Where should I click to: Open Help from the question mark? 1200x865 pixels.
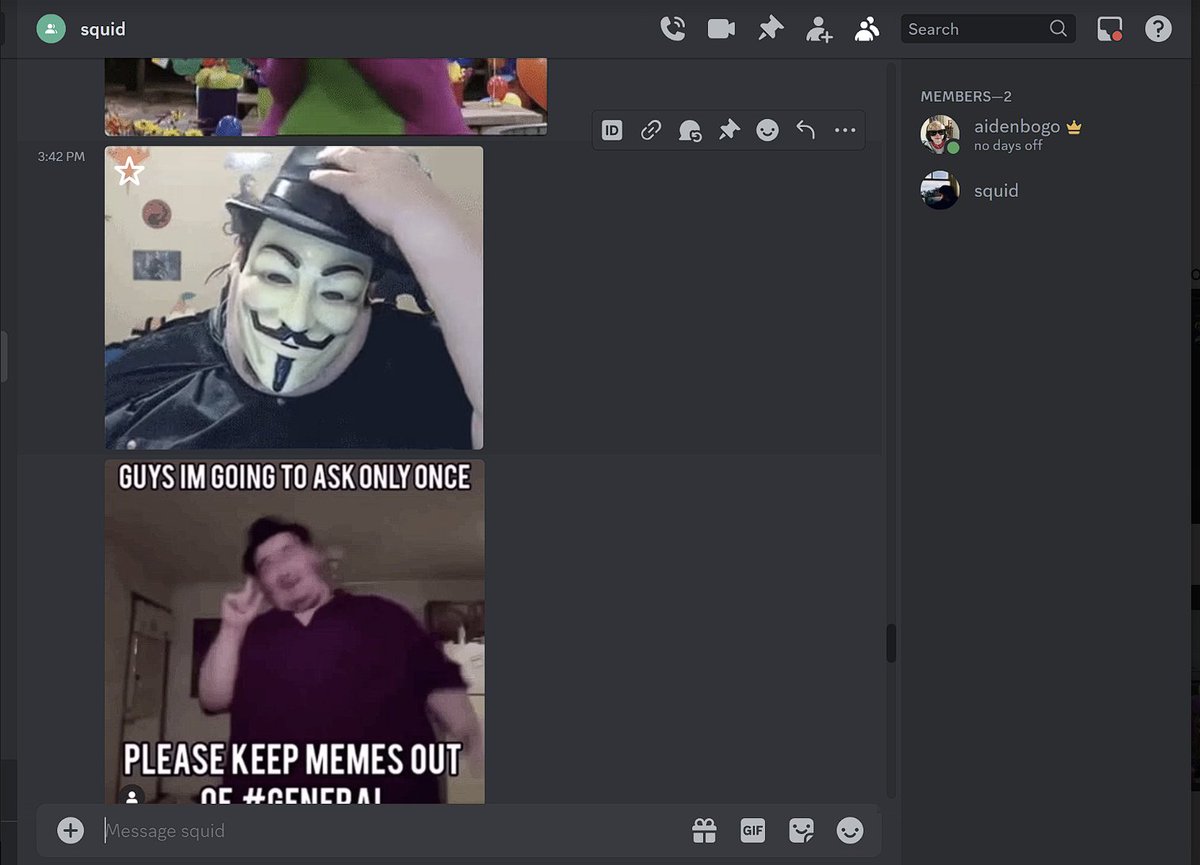pos(1158,29)
